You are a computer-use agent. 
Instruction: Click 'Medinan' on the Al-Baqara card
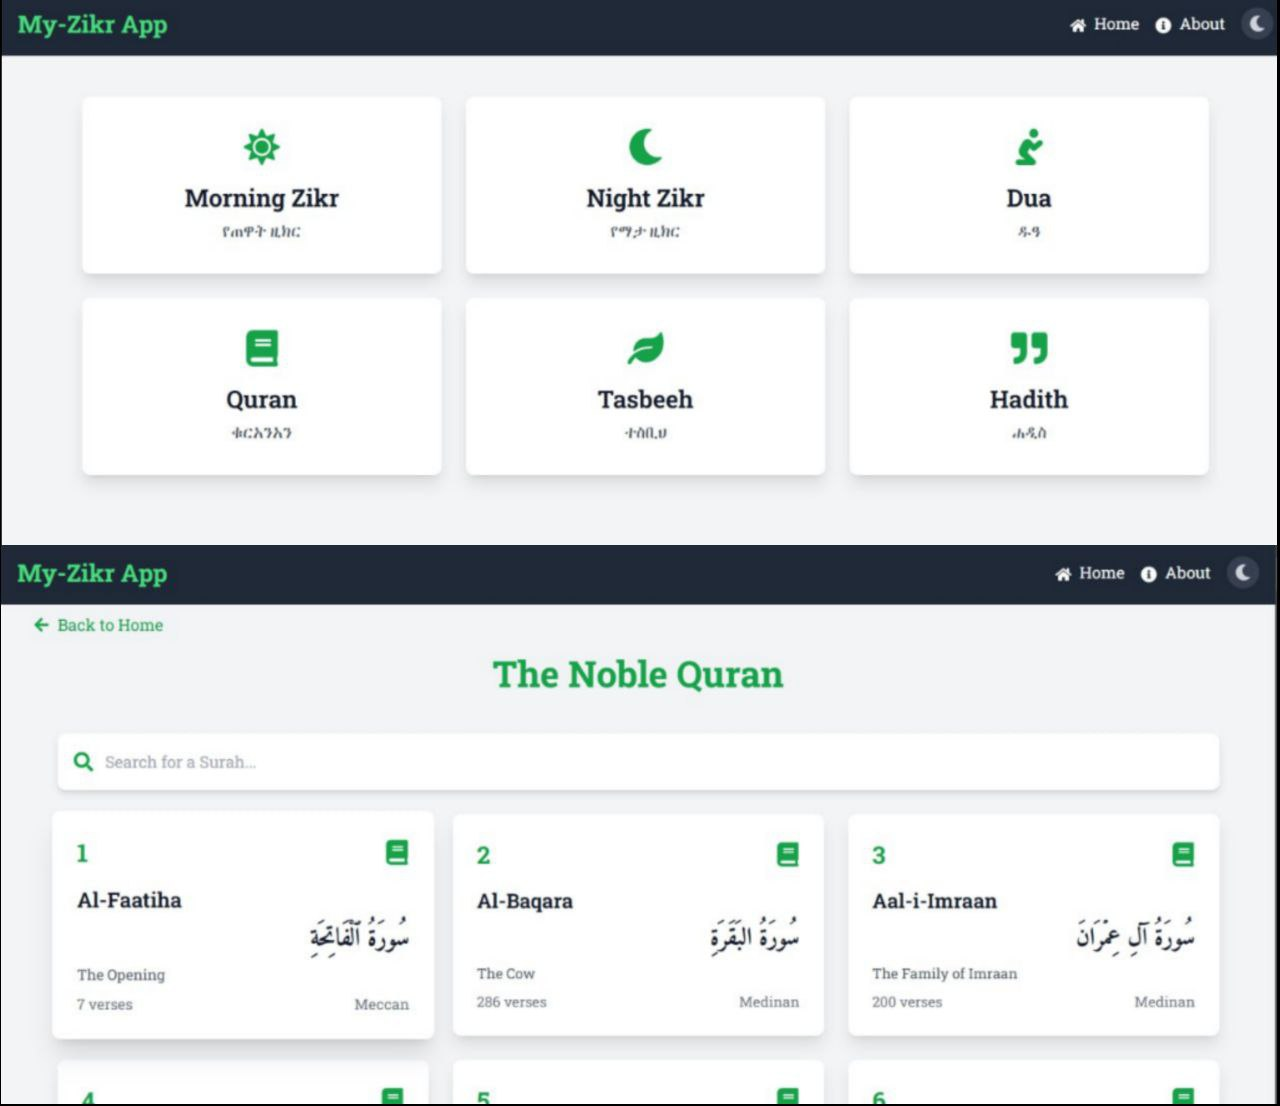coord(769,1002)
